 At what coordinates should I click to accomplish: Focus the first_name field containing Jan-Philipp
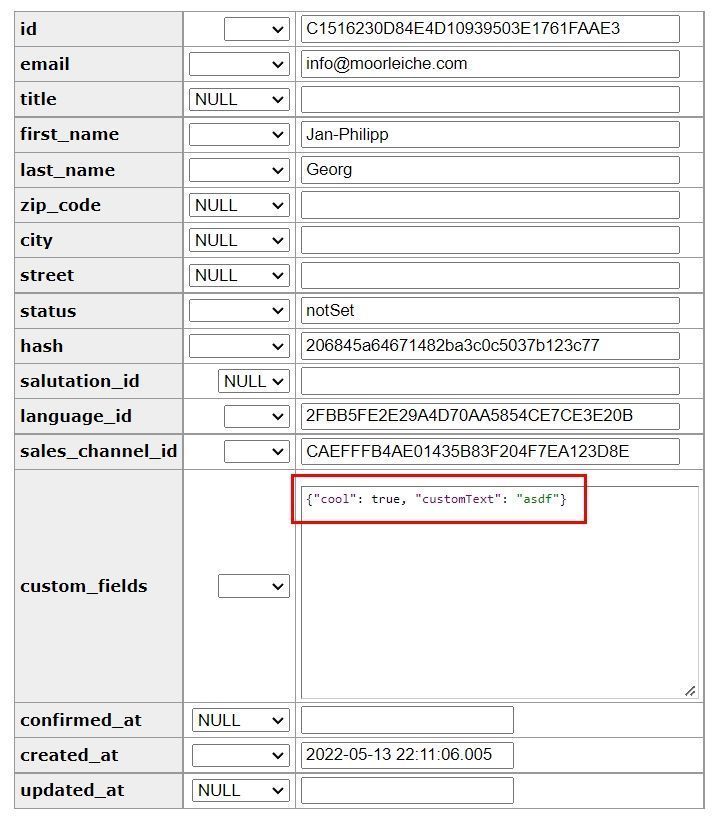click(489, 135)
